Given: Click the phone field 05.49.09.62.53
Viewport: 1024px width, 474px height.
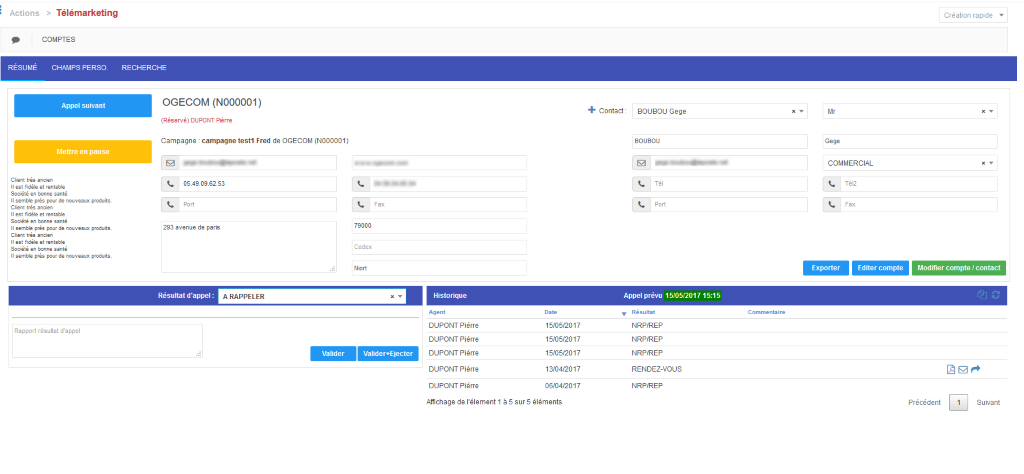Looking at the screenshot, I should tap(258, 184).
